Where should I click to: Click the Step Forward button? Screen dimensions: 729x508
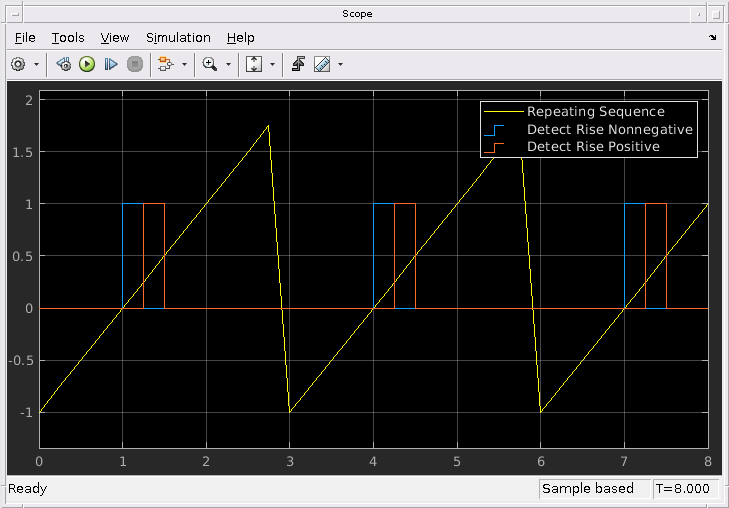(111, 64)
